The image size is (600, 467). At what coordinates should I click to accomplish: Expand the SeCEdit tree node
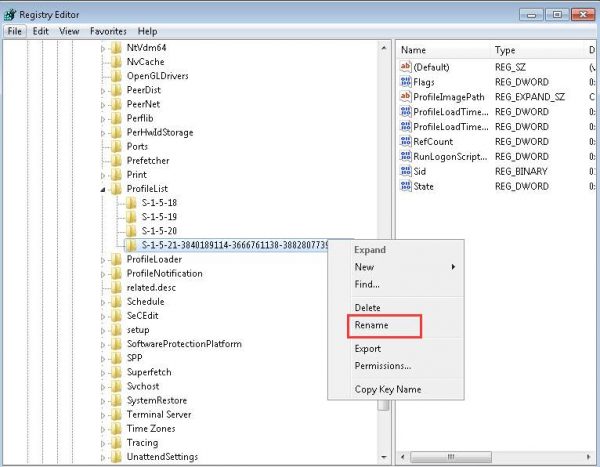(103, 317)
